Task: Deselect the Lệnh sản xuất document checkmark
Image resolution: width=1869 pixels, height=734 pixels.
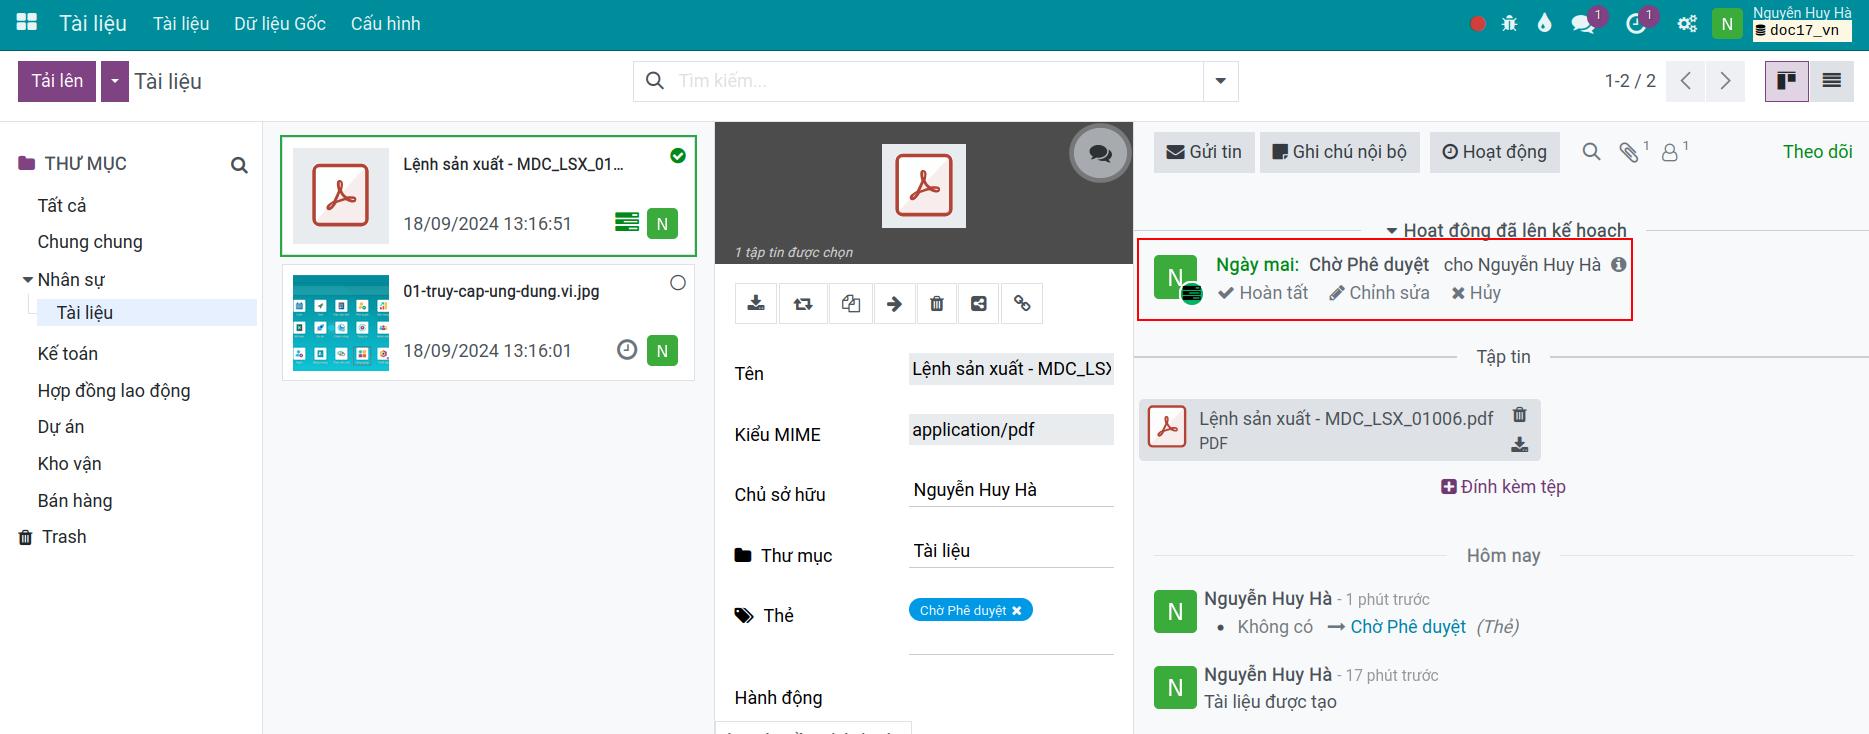Action: (678, 155)
